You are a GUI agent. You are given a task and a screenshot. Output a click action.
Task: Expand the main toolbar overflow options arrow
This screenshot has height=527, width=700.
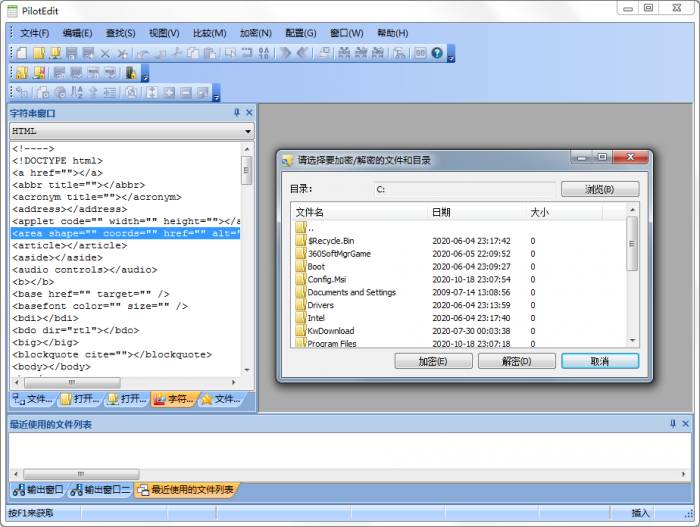(451, 56)
